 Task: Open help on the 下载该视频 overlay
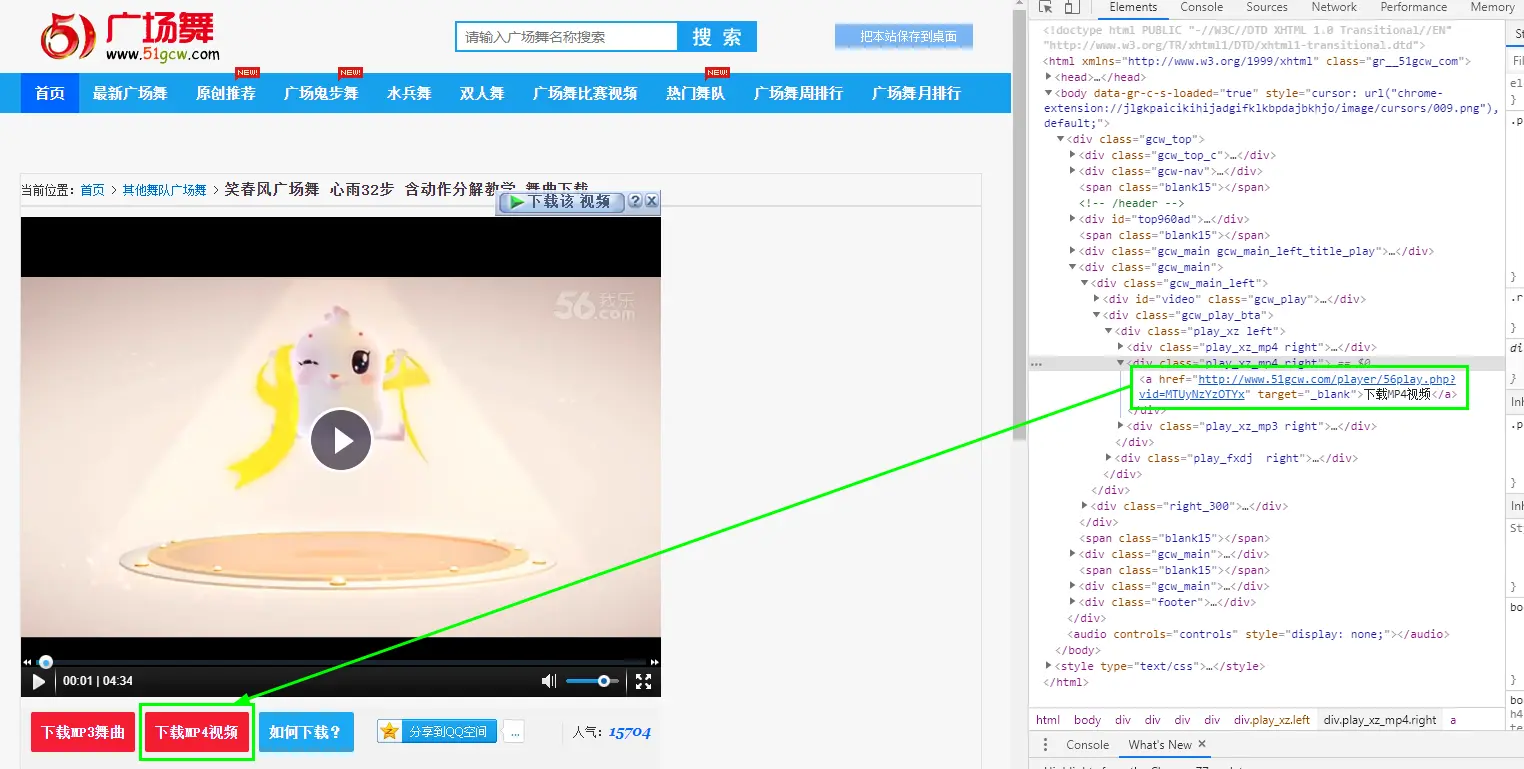pyautogui.click(x=634, y=201)
